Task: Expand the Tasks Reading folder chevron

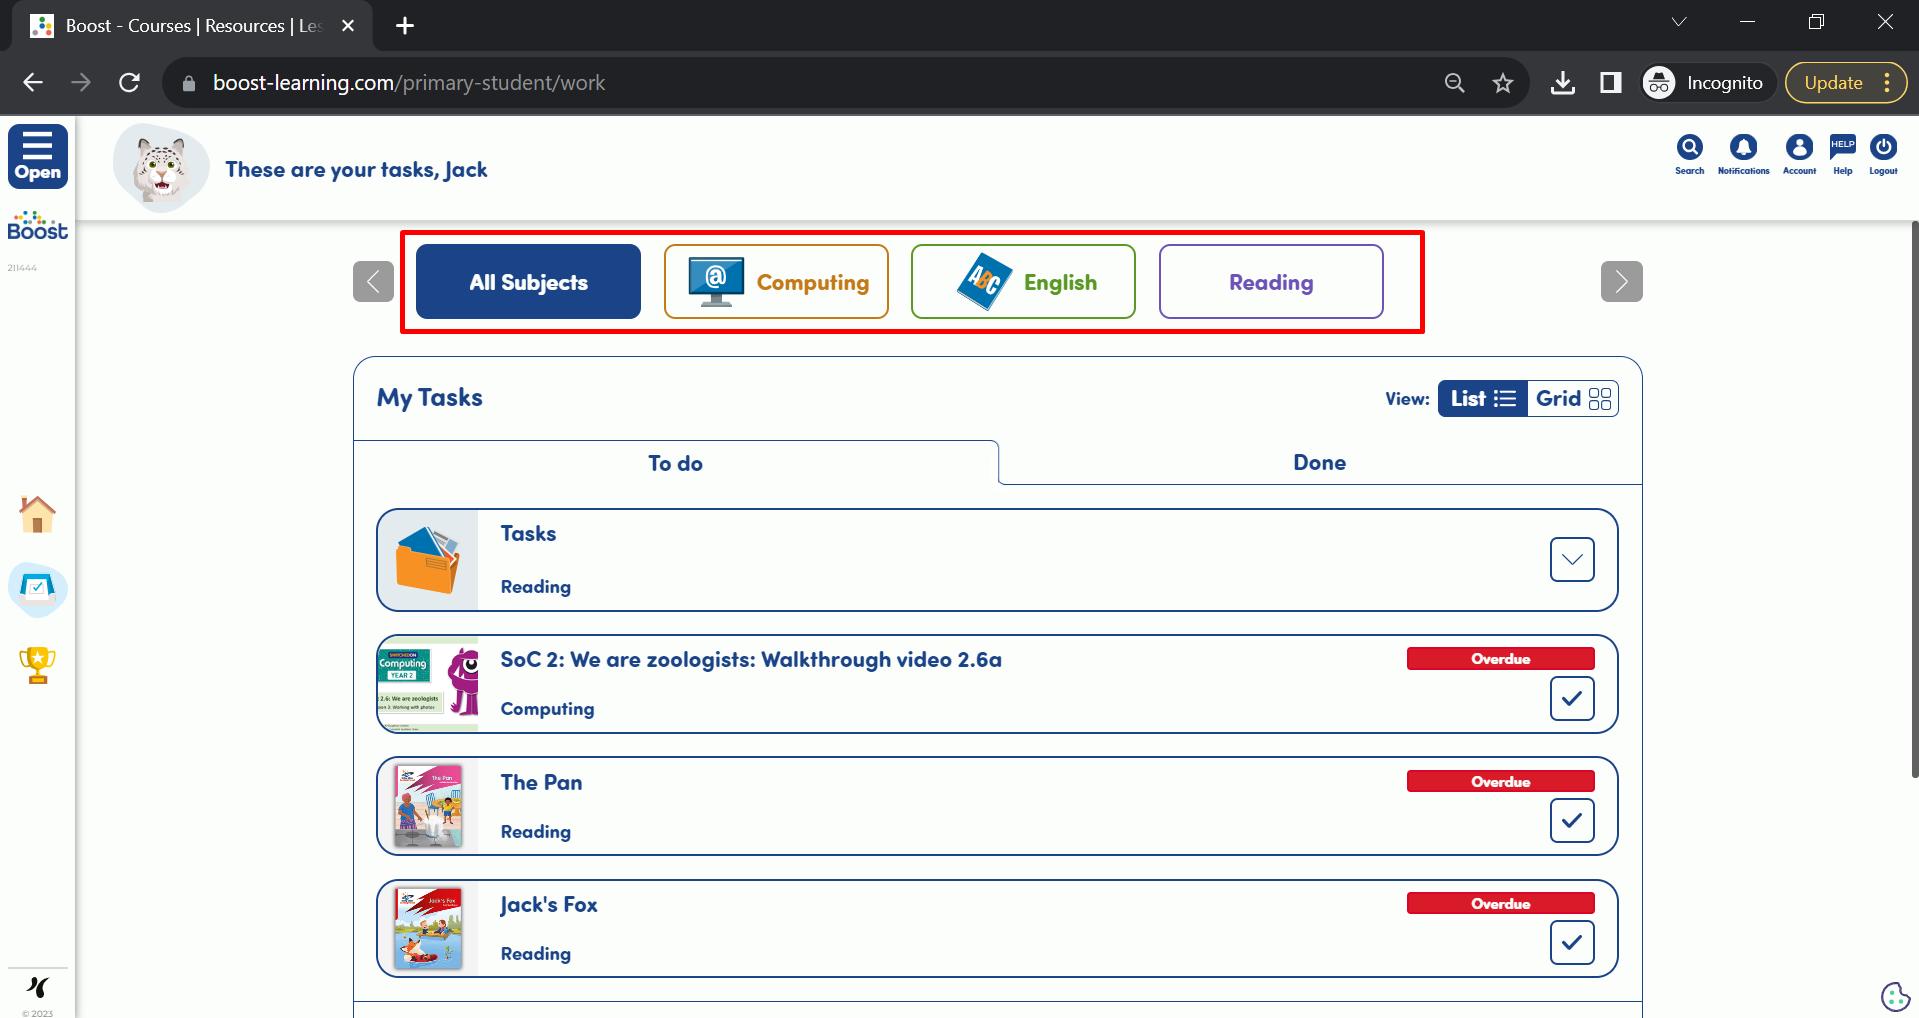Action: point(1571,559)
